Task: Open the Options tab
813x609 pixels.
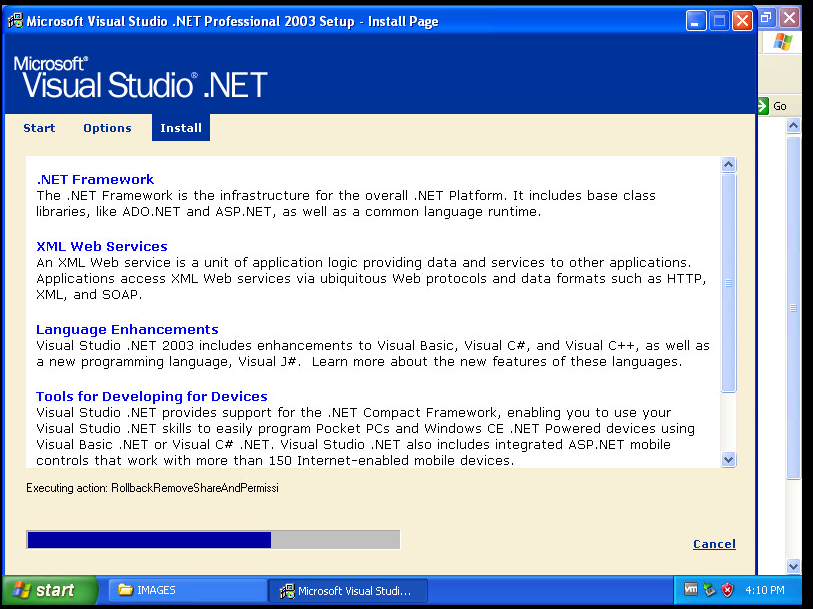Action: (x=107, y=128)
